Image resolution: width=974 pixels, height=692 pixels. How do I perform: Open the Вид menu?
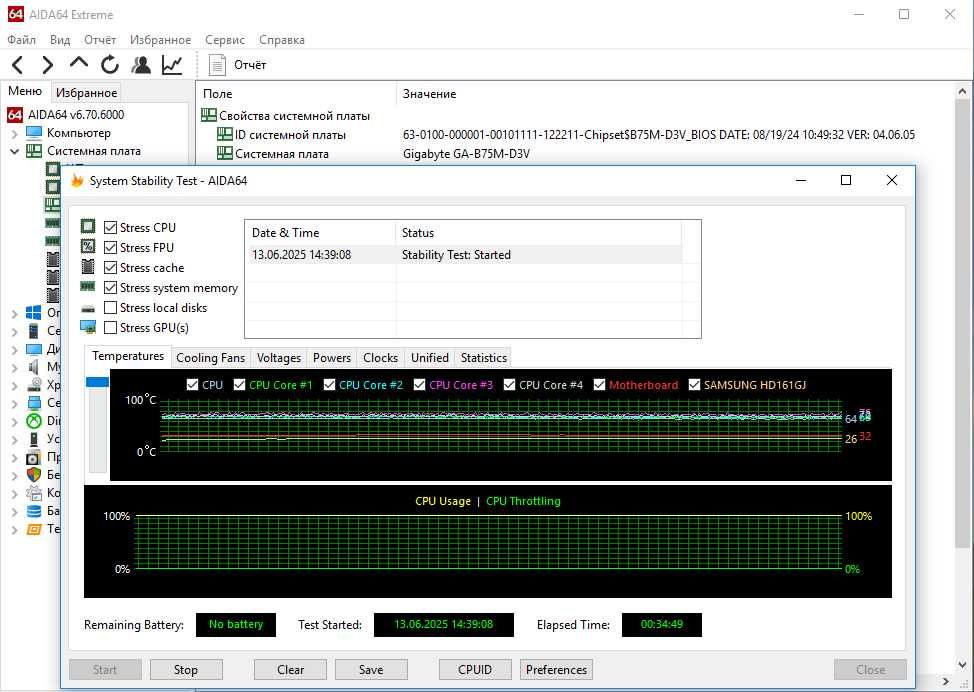(60, 40)
